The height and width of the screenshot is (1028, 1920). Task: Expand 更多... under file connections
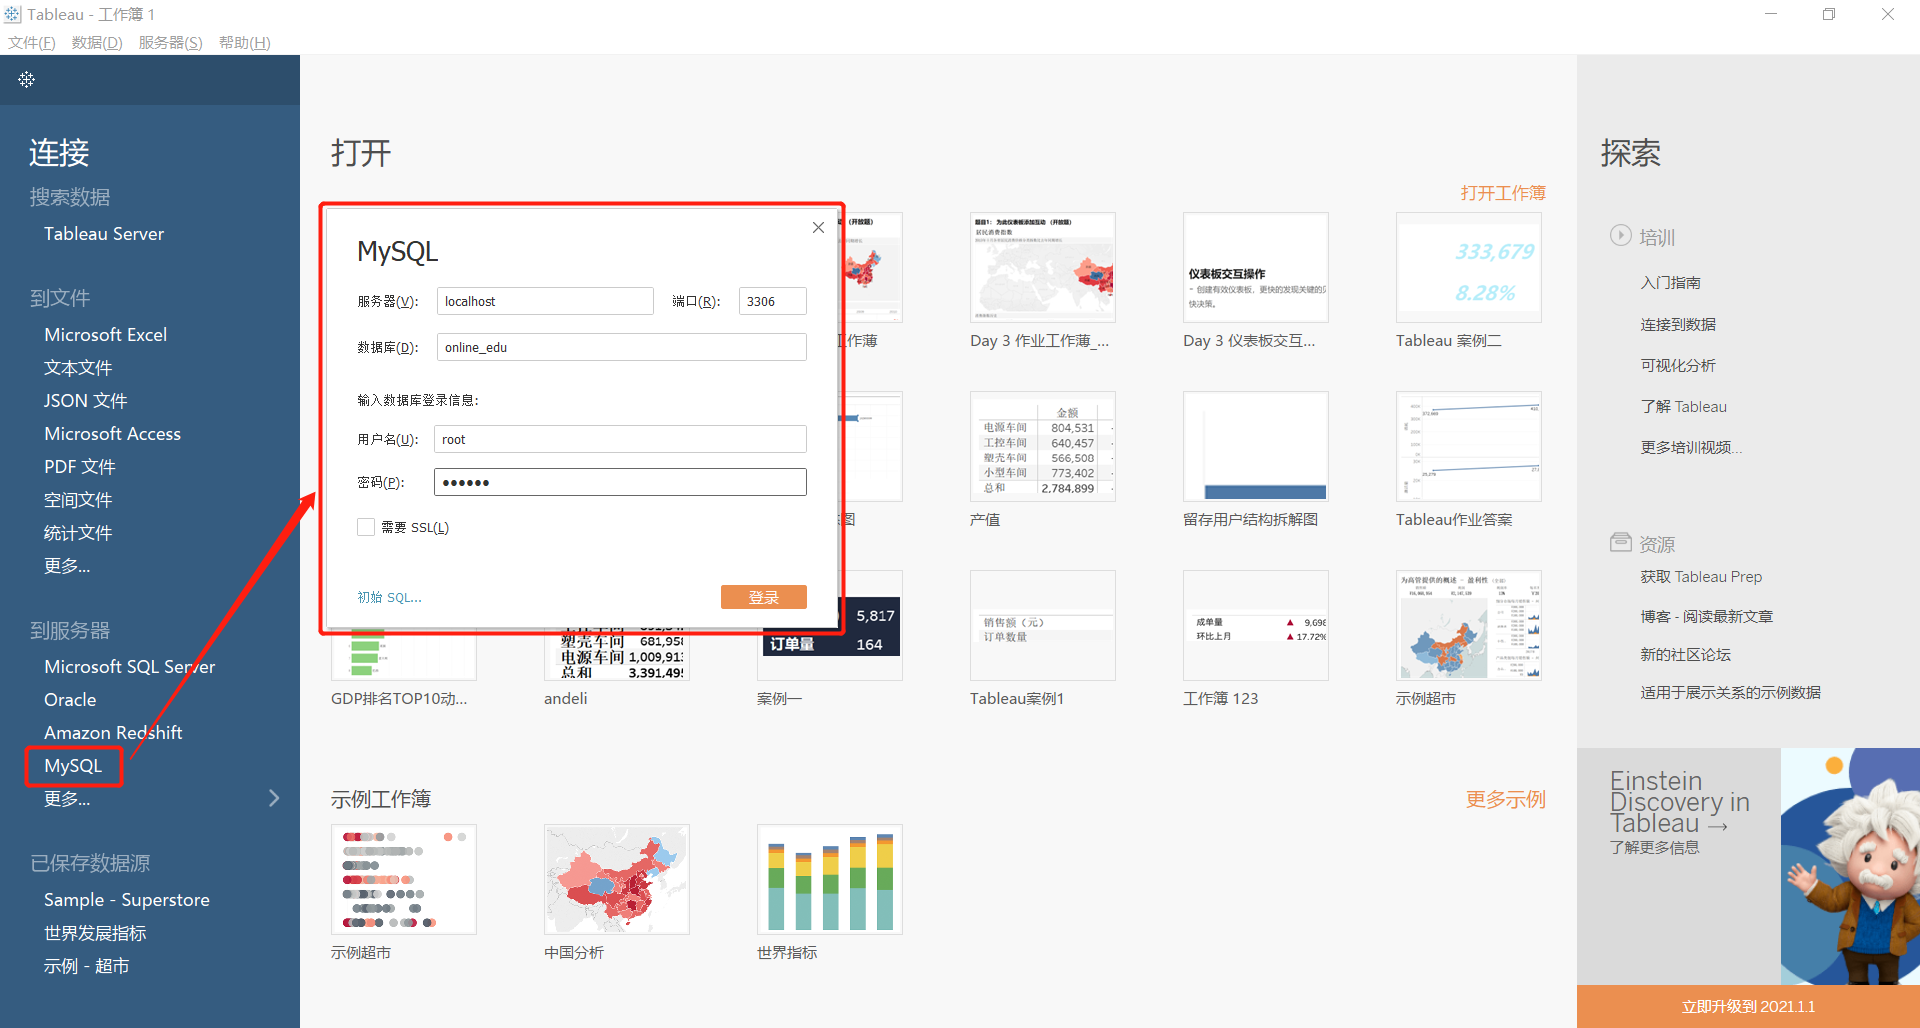point(67,566)
